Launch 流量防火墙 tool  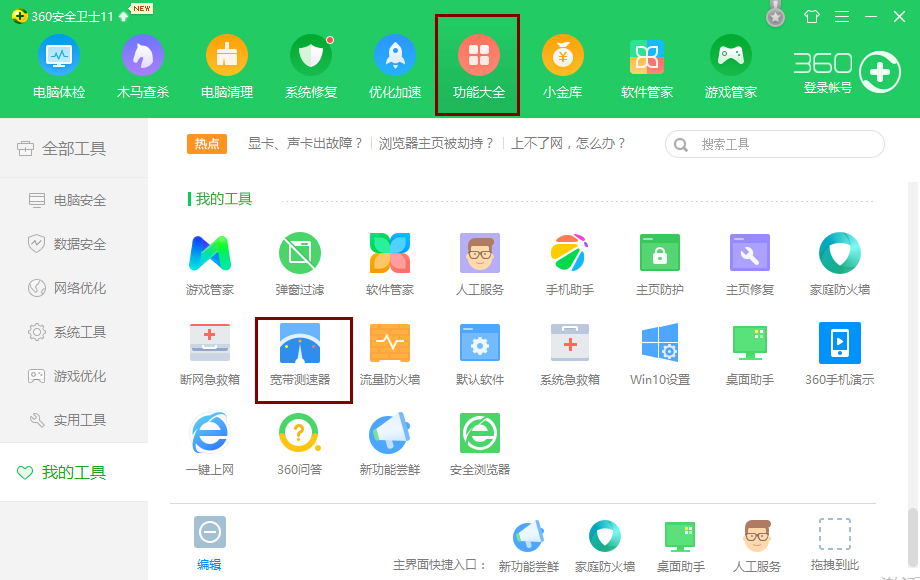click(390, 354)
